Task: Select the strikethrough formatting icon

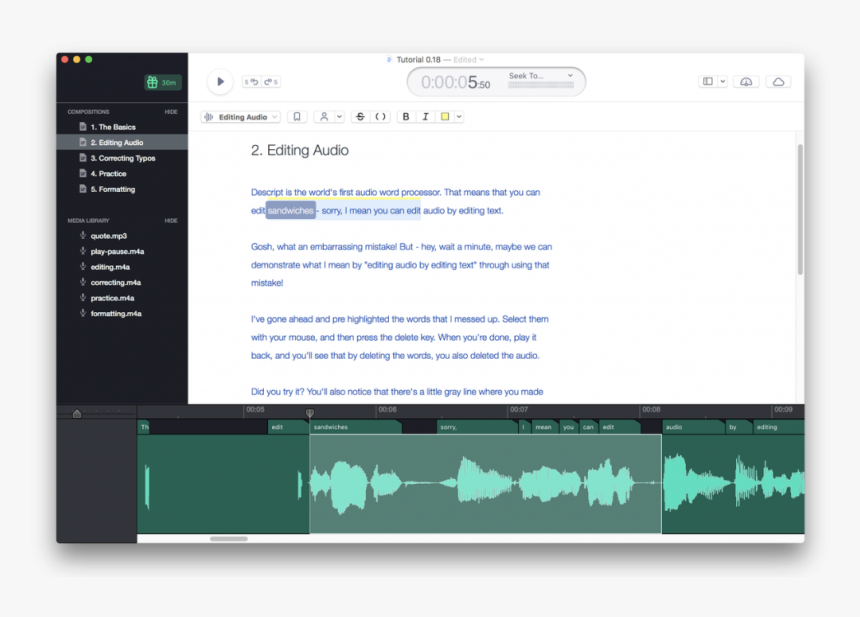Action: tap(360, 116)
